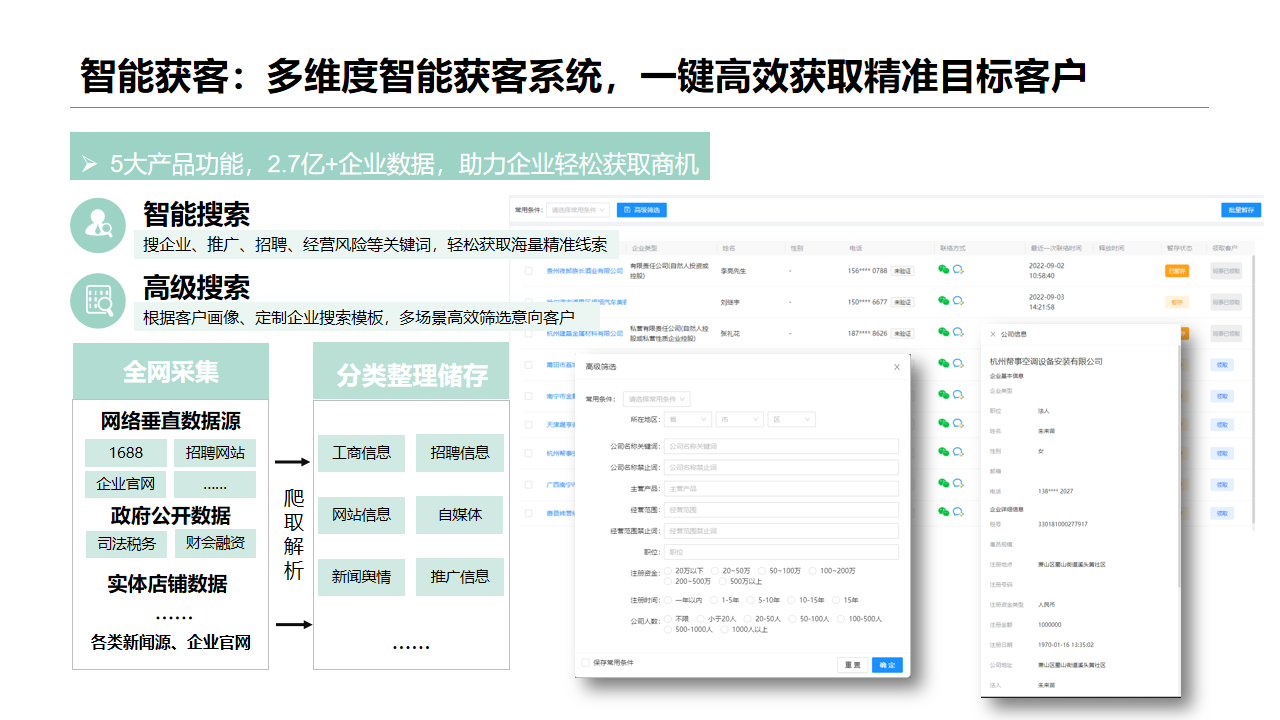Close the 公司信息 panel with X
The width and height of the screenshot is (1280, 720).
[992, 334]
